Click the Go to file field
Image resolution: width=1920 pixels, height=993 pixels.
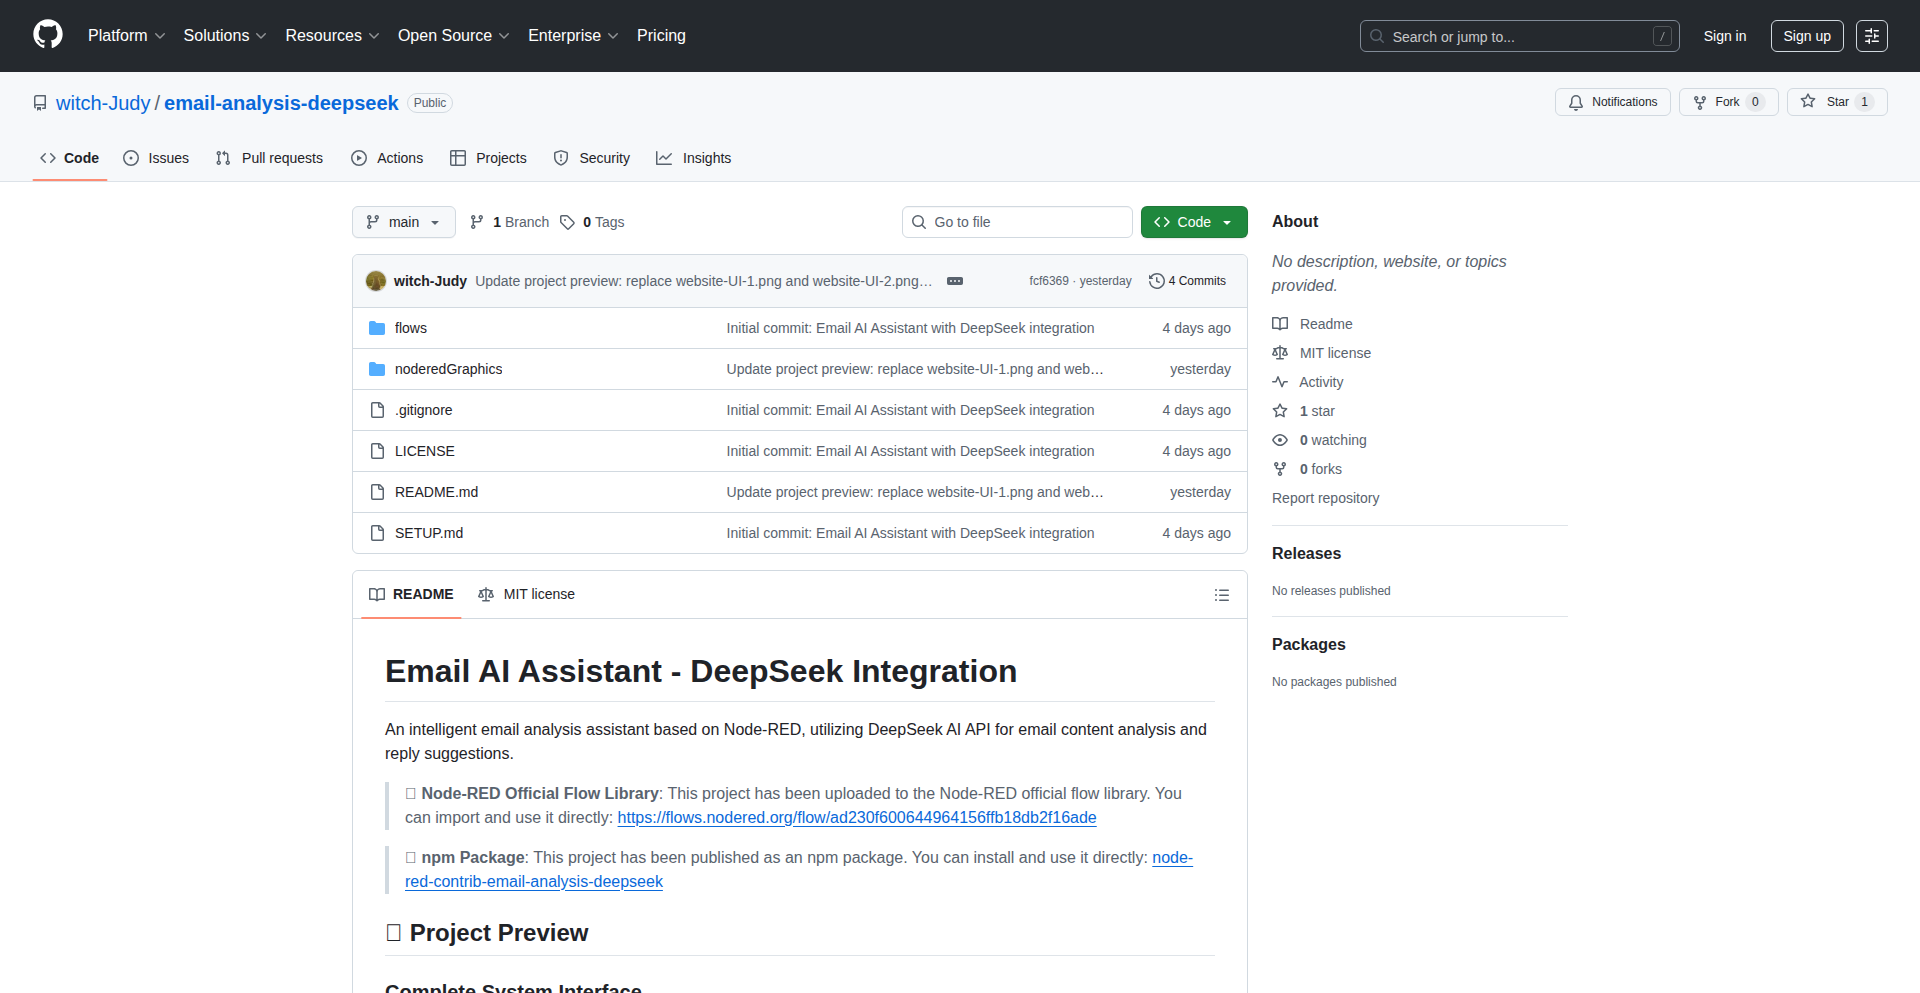click(1017, 222)
